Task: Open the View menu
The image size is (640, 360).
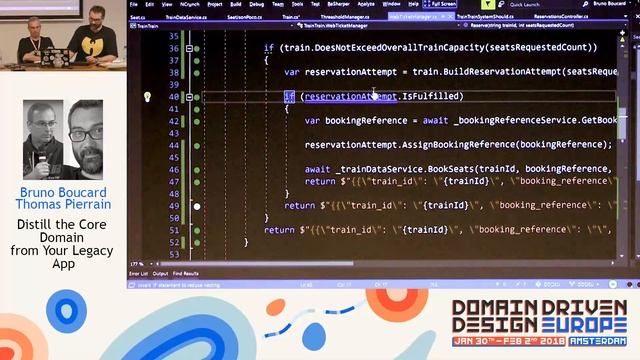Action: tap(167, 4)
